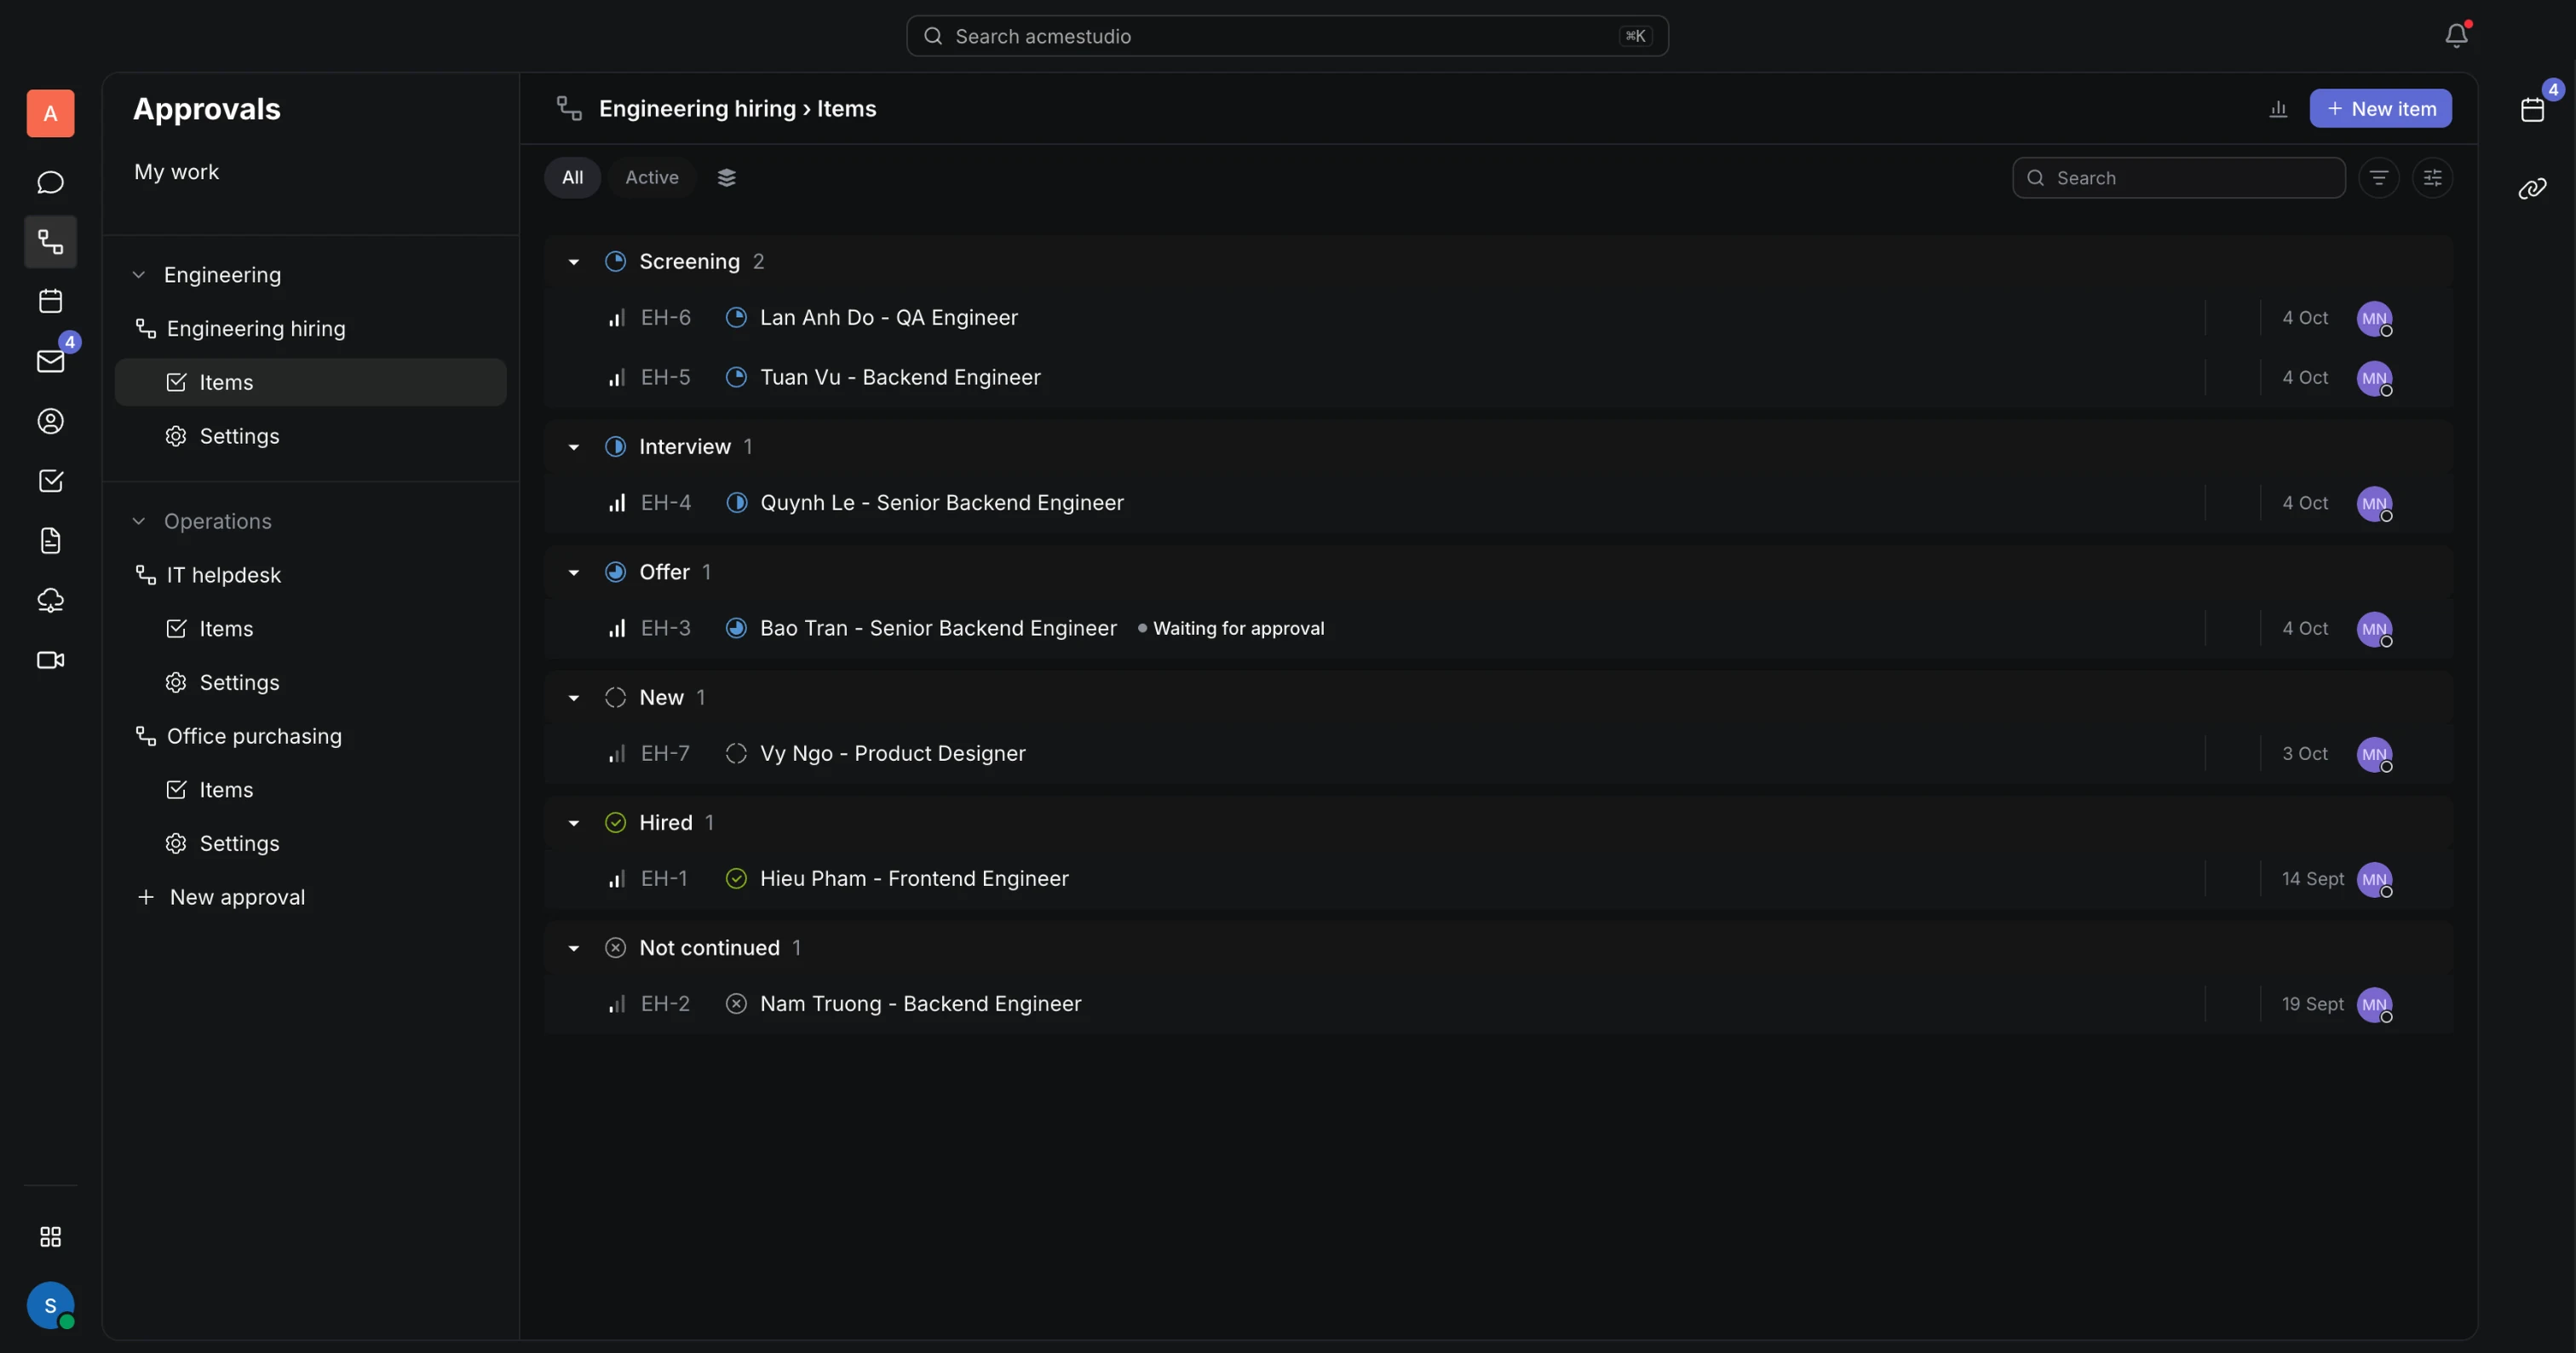Collapse the Interview group
Viewport: 2576px width, 1353px height.
click(x=574, y=447)
